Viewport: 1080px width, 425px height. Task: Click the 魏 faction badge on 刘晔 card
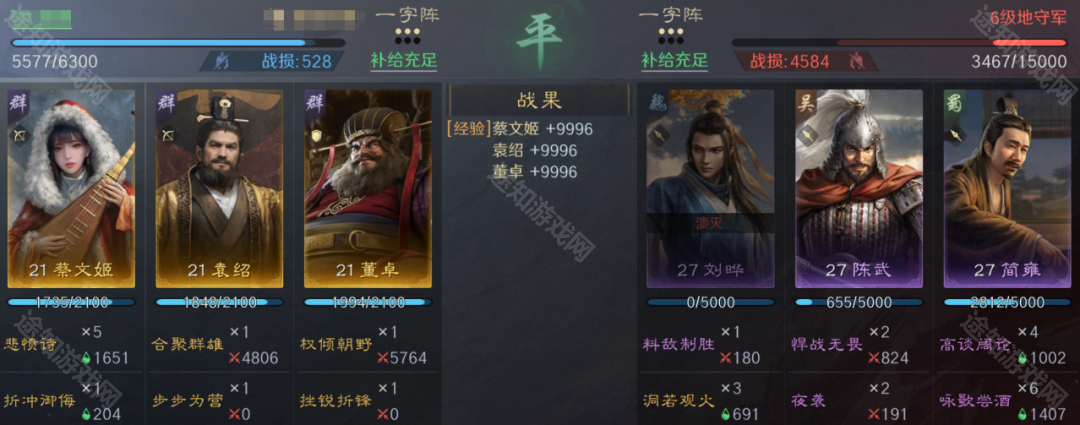point(656,104)
